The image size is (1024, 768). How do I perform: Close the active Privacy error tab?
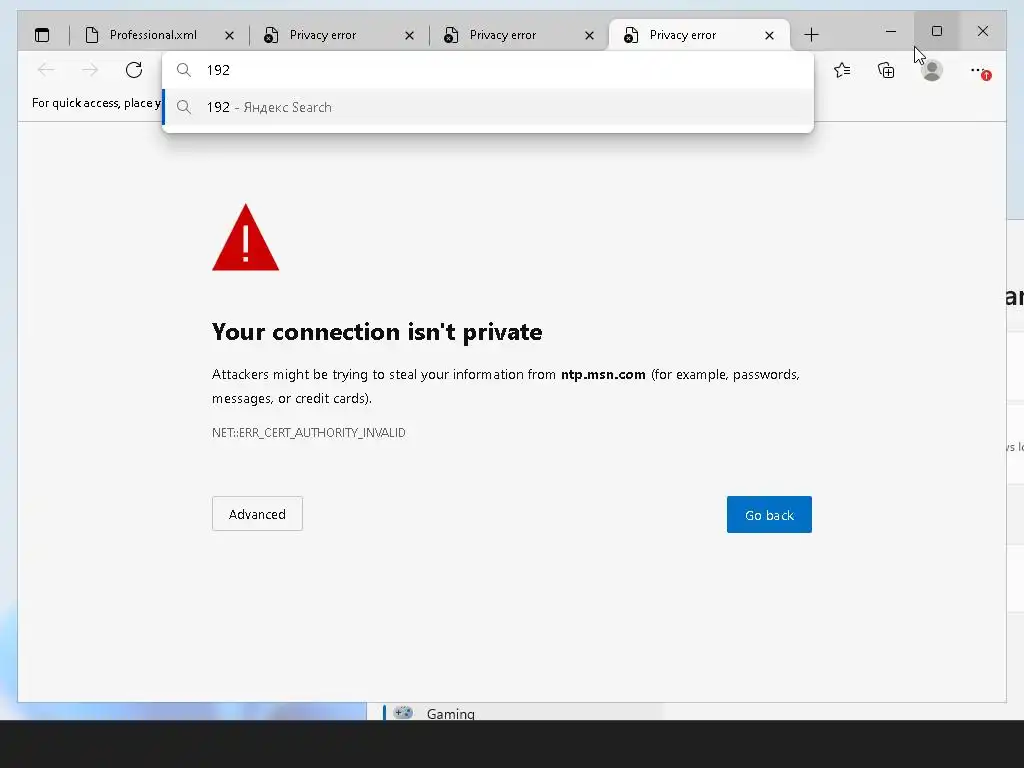coord(769,35)
